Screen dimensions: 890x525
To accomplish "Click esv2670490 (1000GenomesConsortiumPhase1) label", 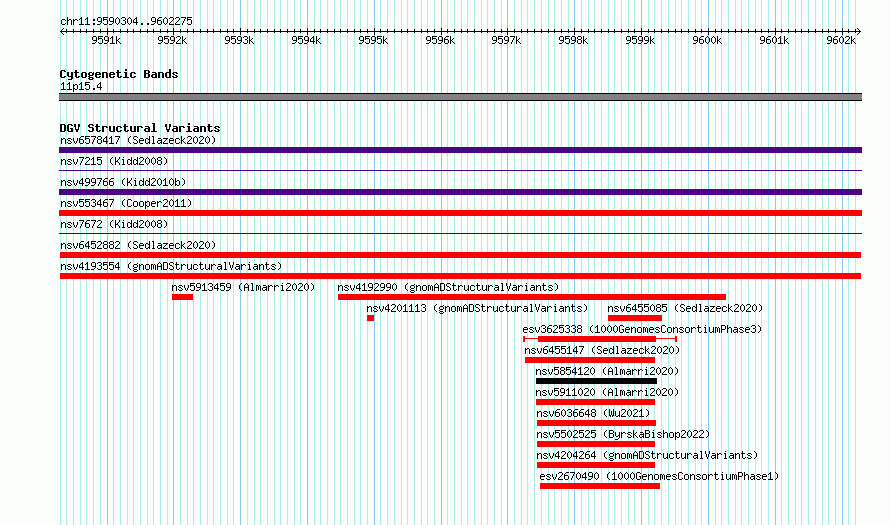I will [x=659, y=476].
